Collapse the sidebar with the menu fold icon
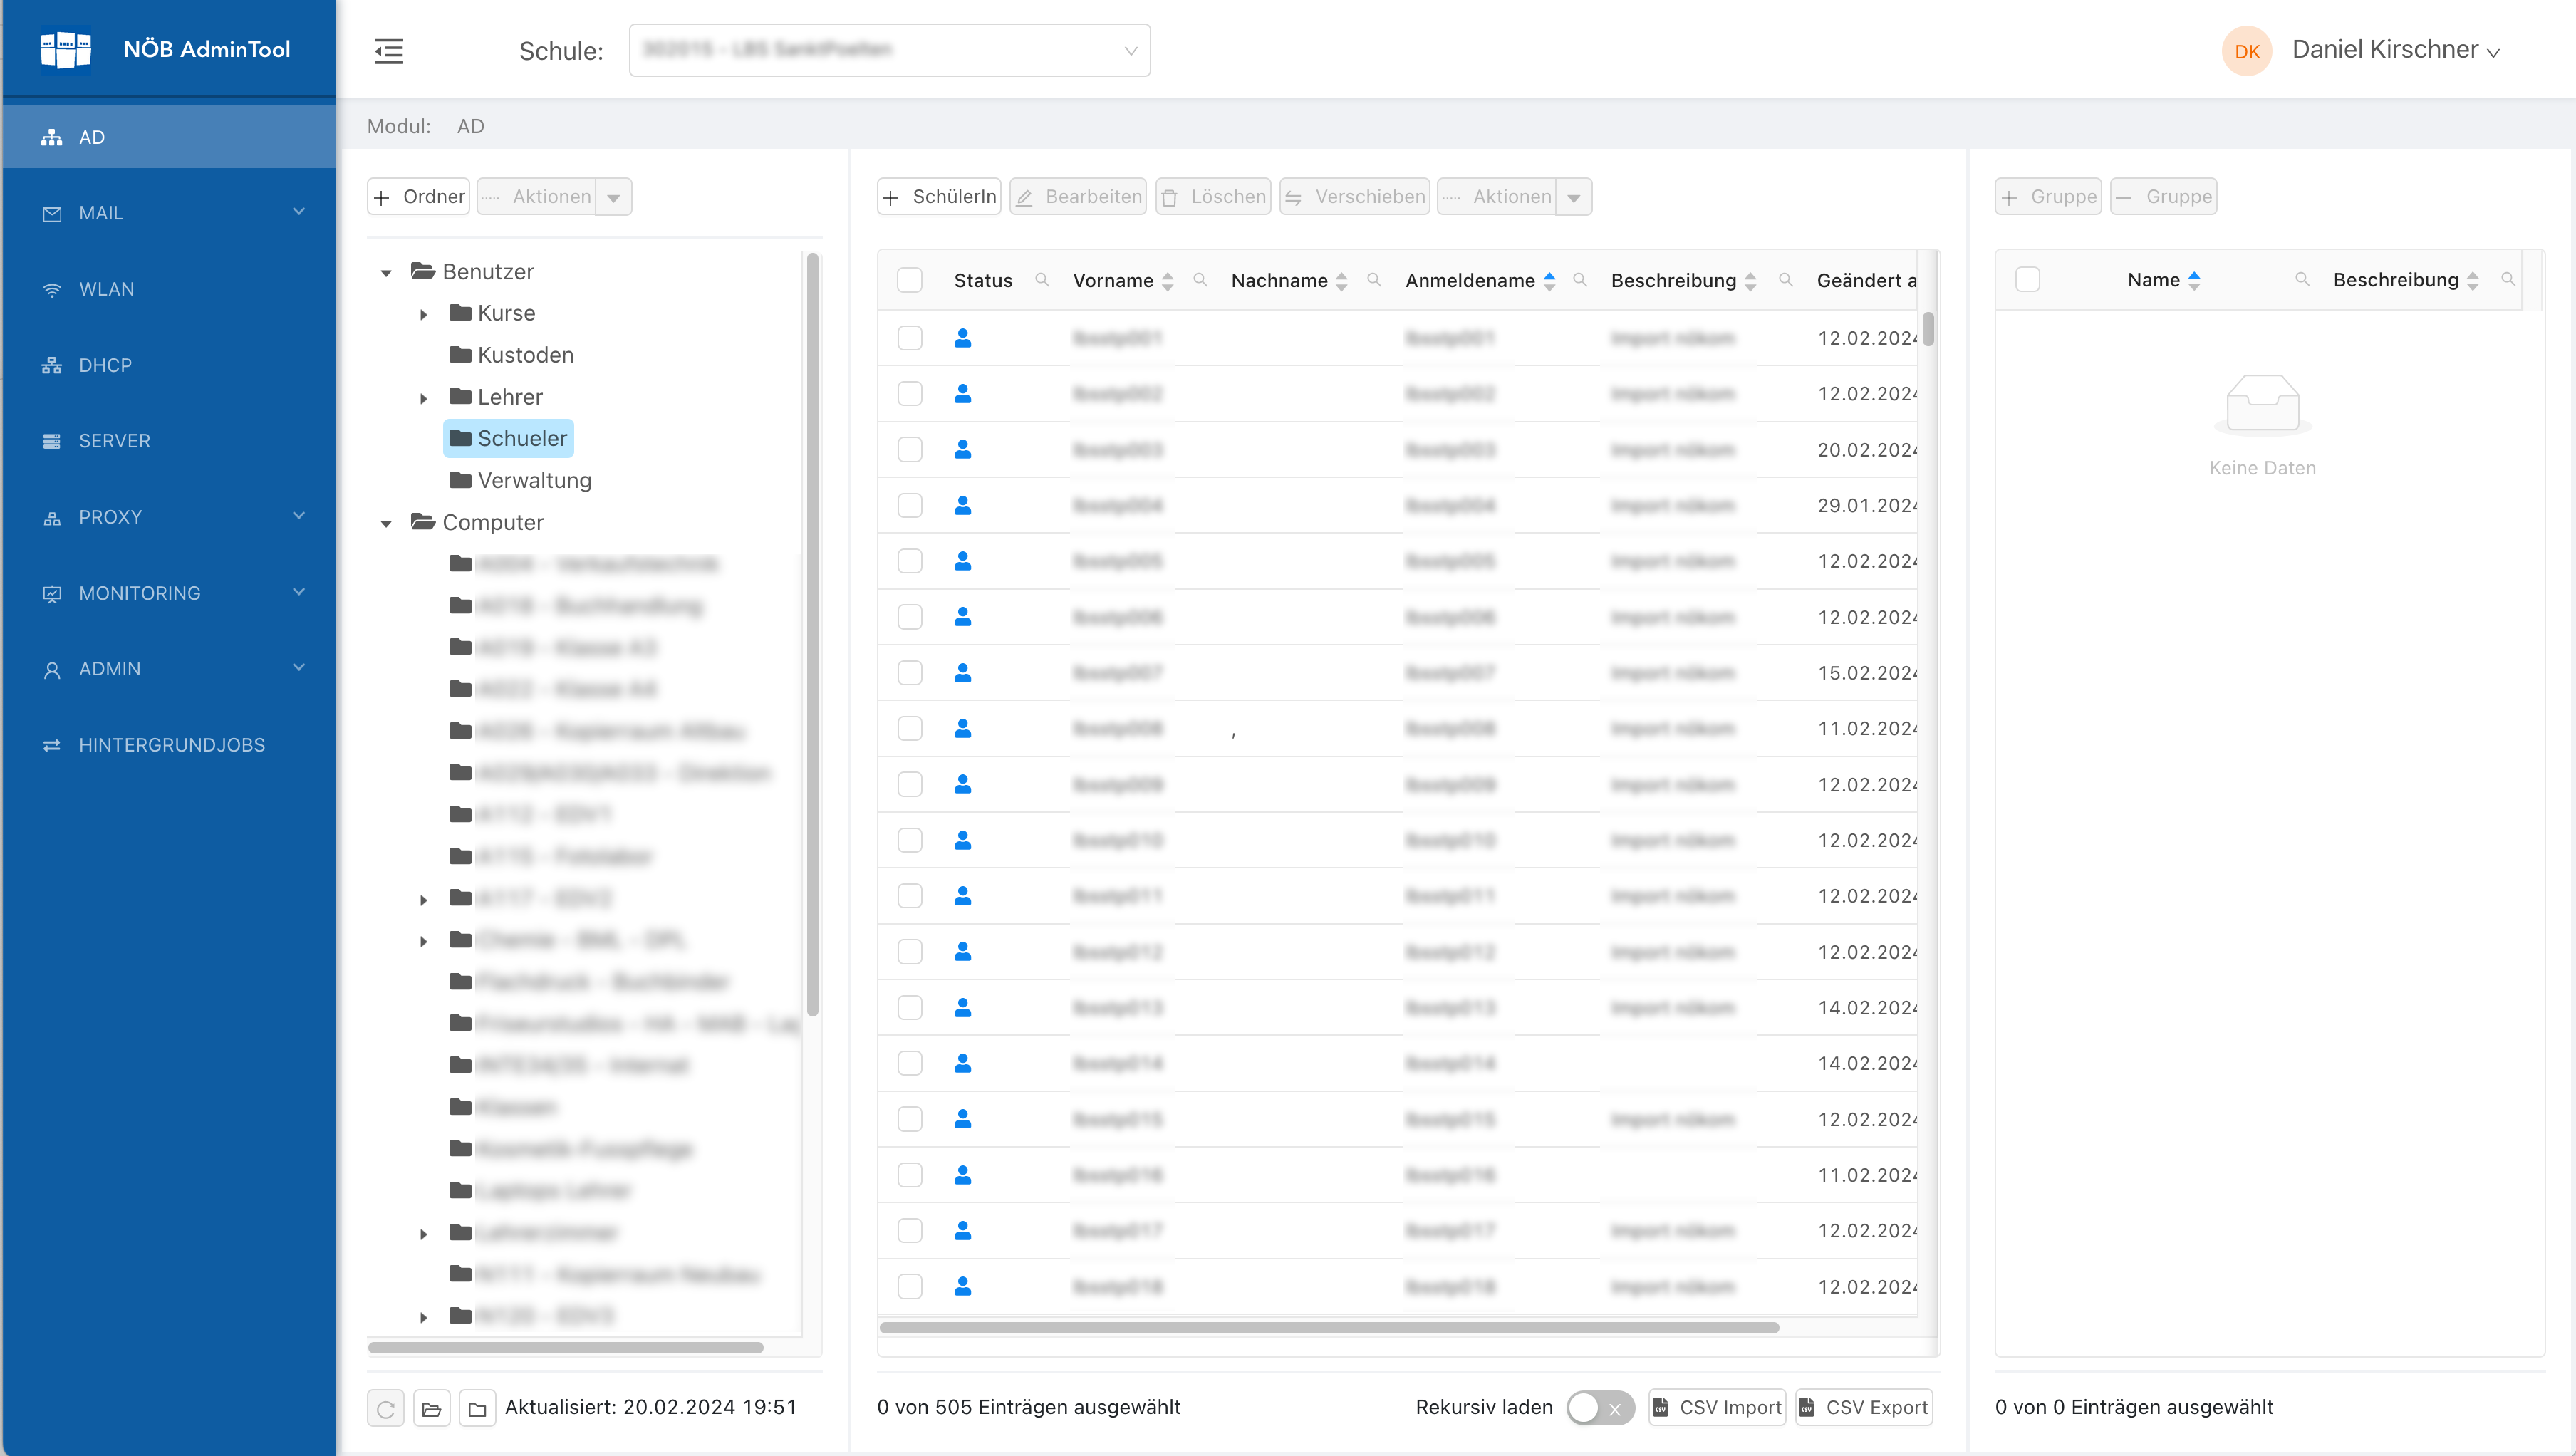Screen dimensions: 2576x1456 (x=389, y=51)
